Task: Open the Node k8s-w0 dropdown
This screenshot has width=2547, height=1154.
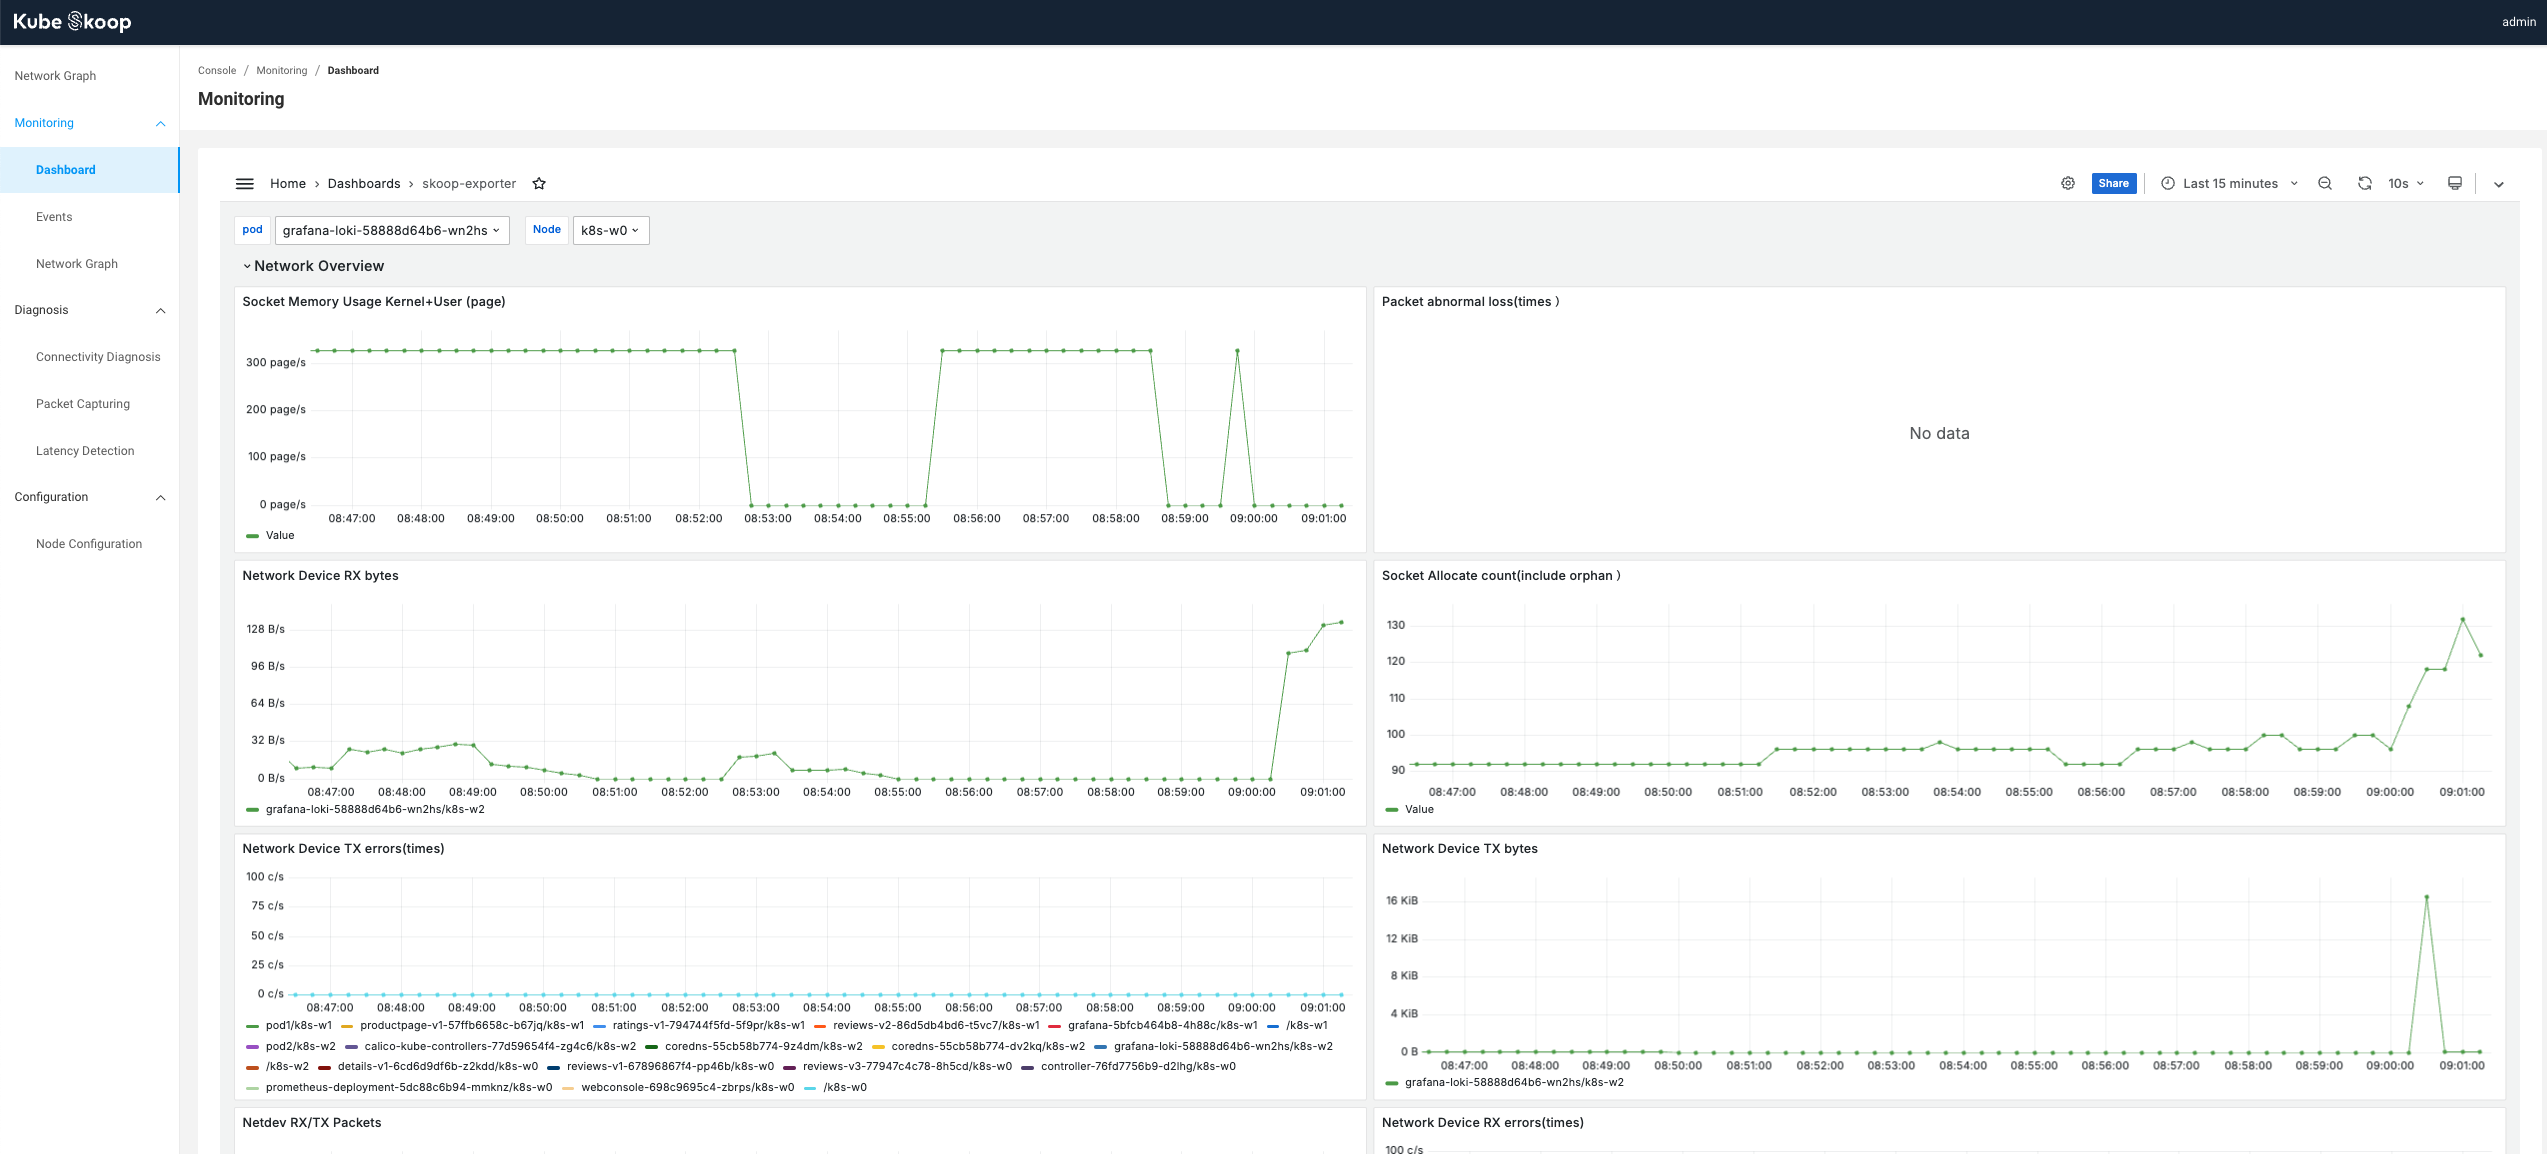Action: 610,230
